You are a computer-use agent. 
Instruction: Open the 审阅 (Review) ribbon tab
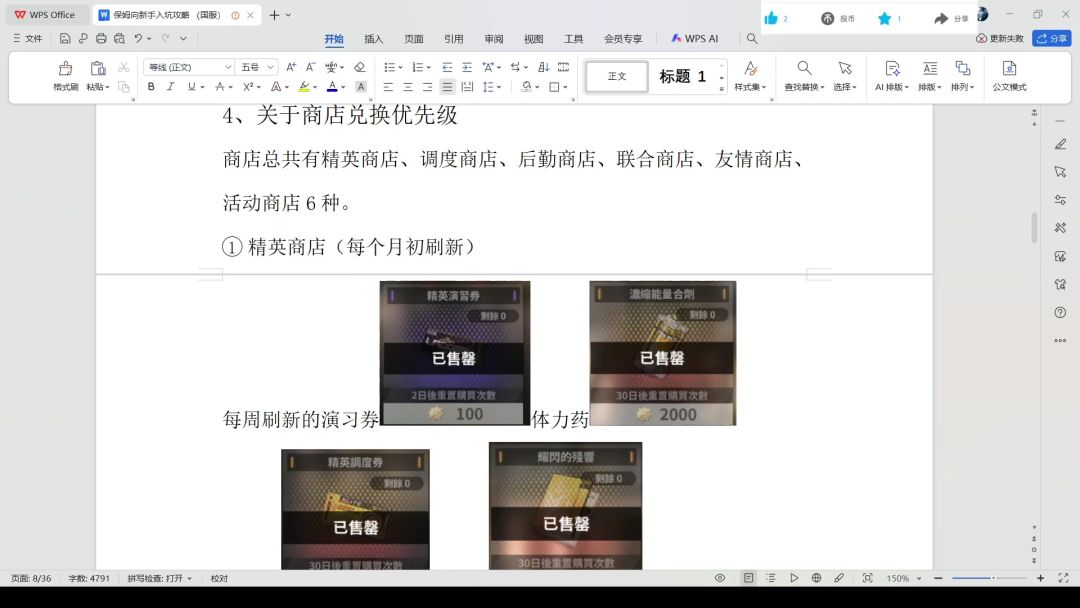pos(493,39)
